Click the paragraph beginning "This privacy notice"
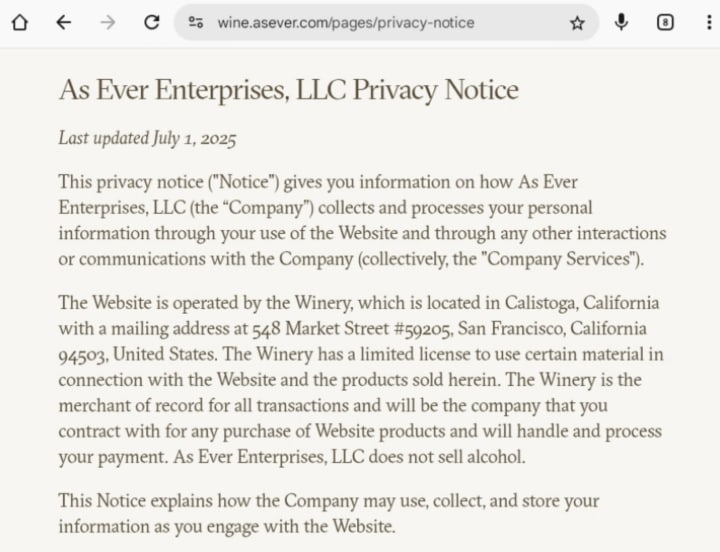This screenshot has width=720, height=552. coord(360,220)
